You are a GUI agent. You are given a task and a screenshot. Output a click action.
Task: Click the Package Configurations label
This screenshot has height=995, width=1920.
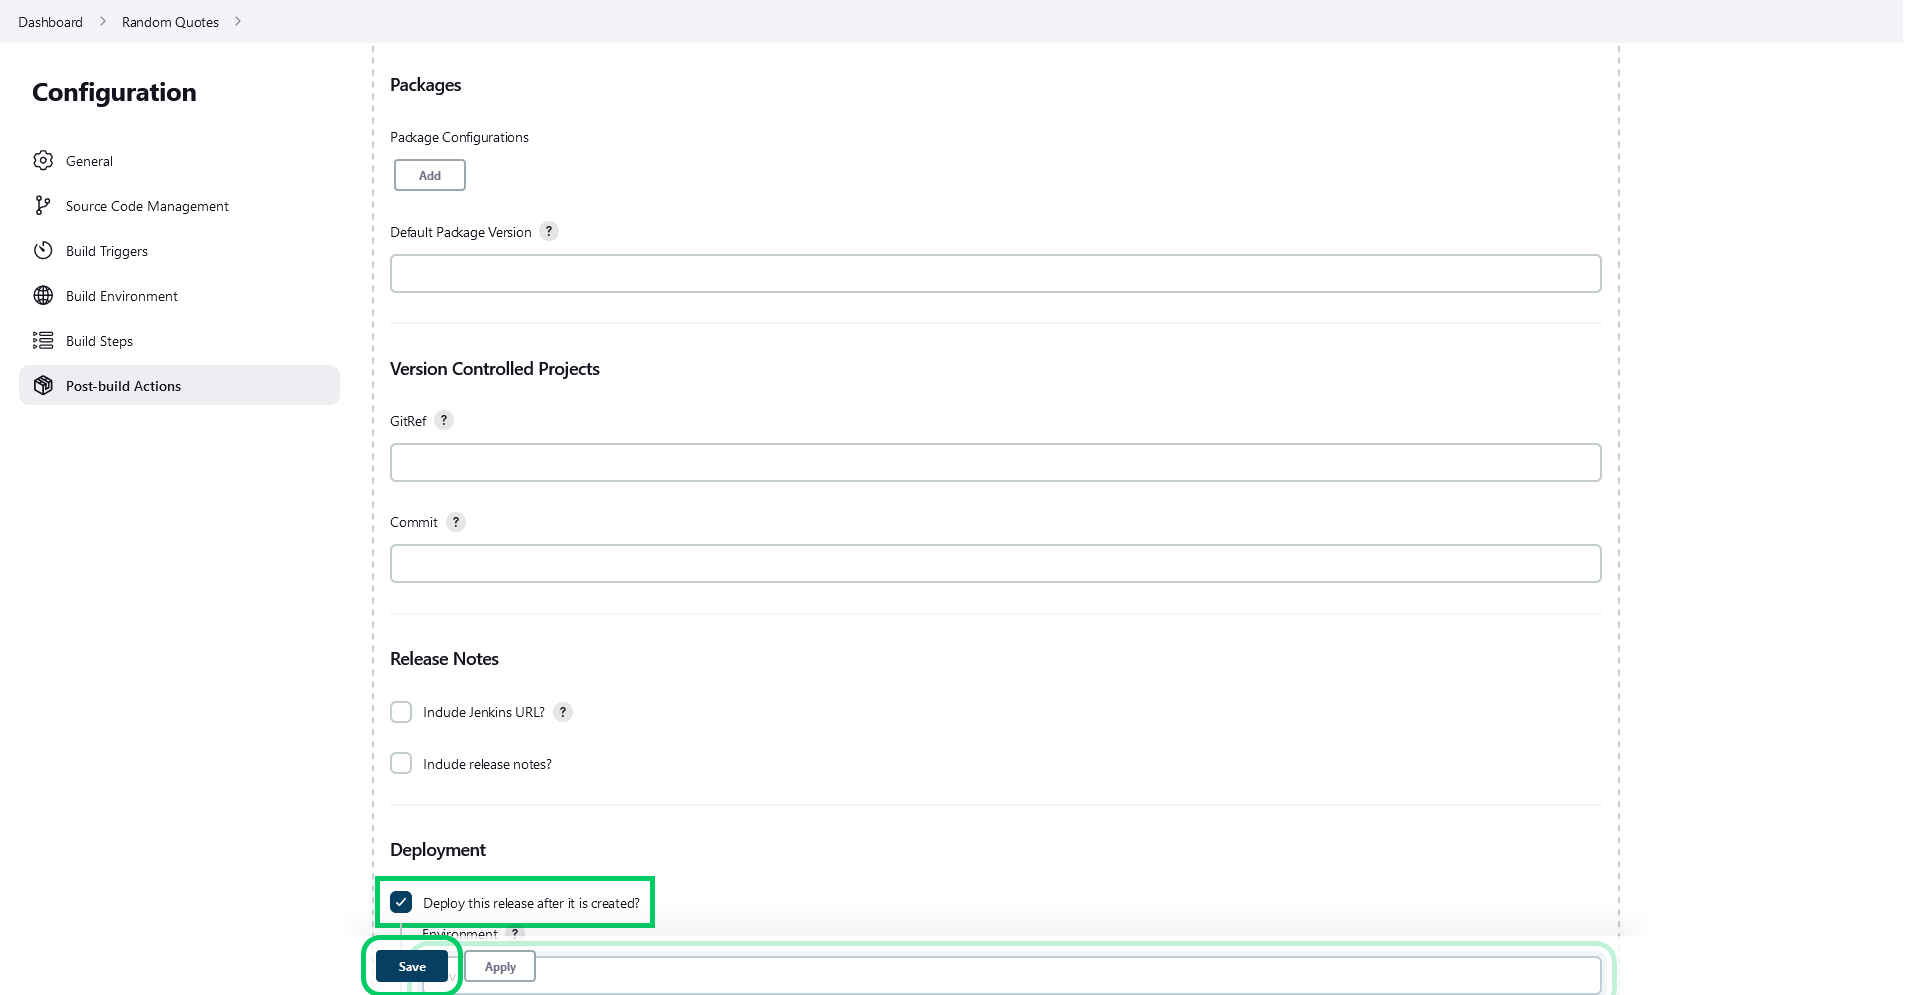459,137
